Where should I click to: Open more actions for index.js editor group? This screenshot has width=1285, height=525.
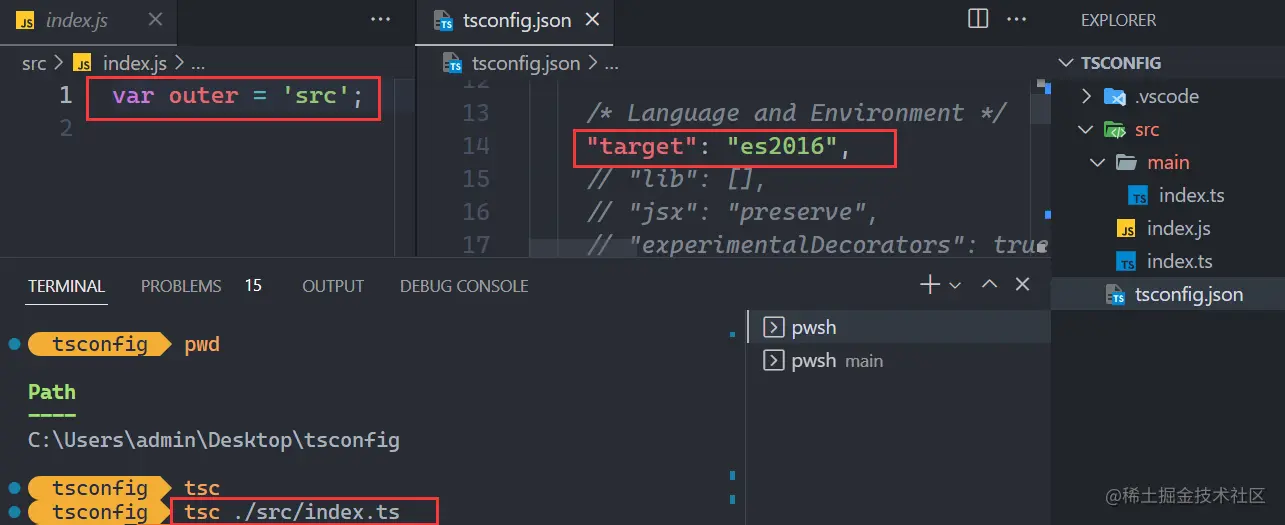(x=380, y=20)
